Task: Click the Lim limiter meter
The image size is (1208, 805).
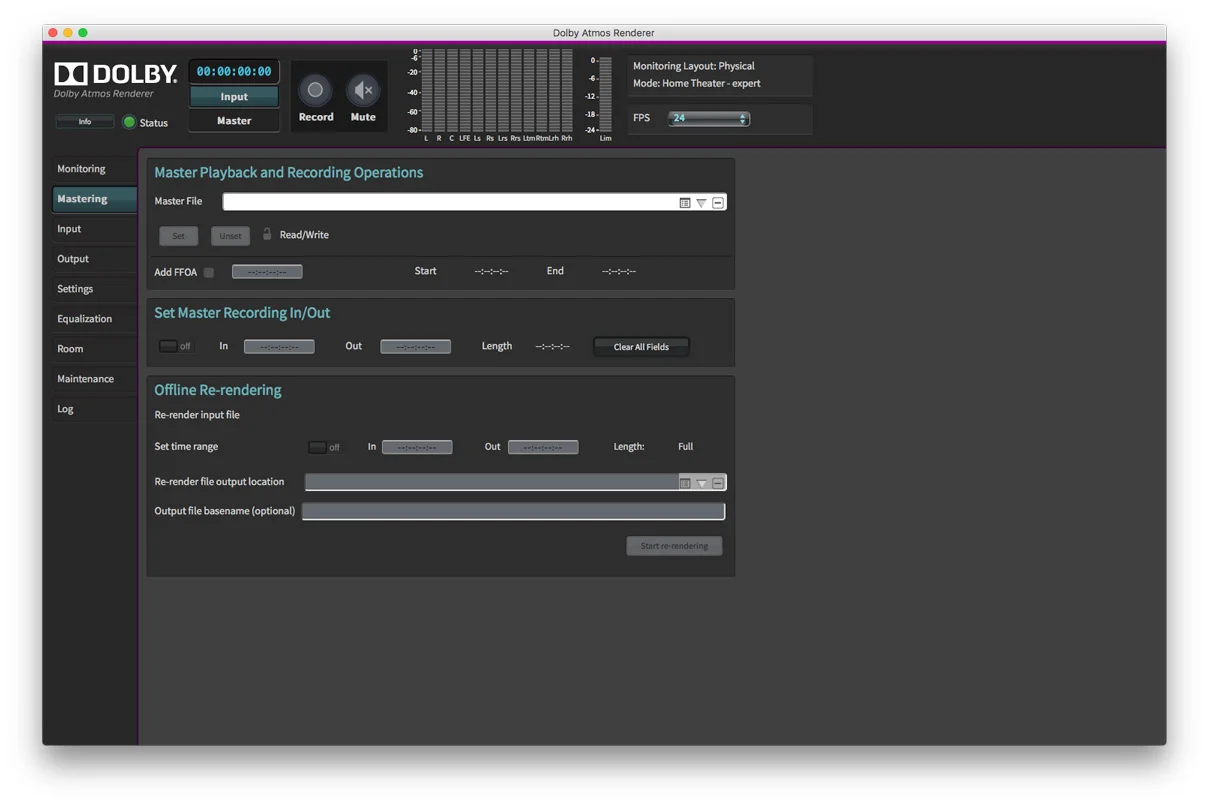Action: (605, 96)
